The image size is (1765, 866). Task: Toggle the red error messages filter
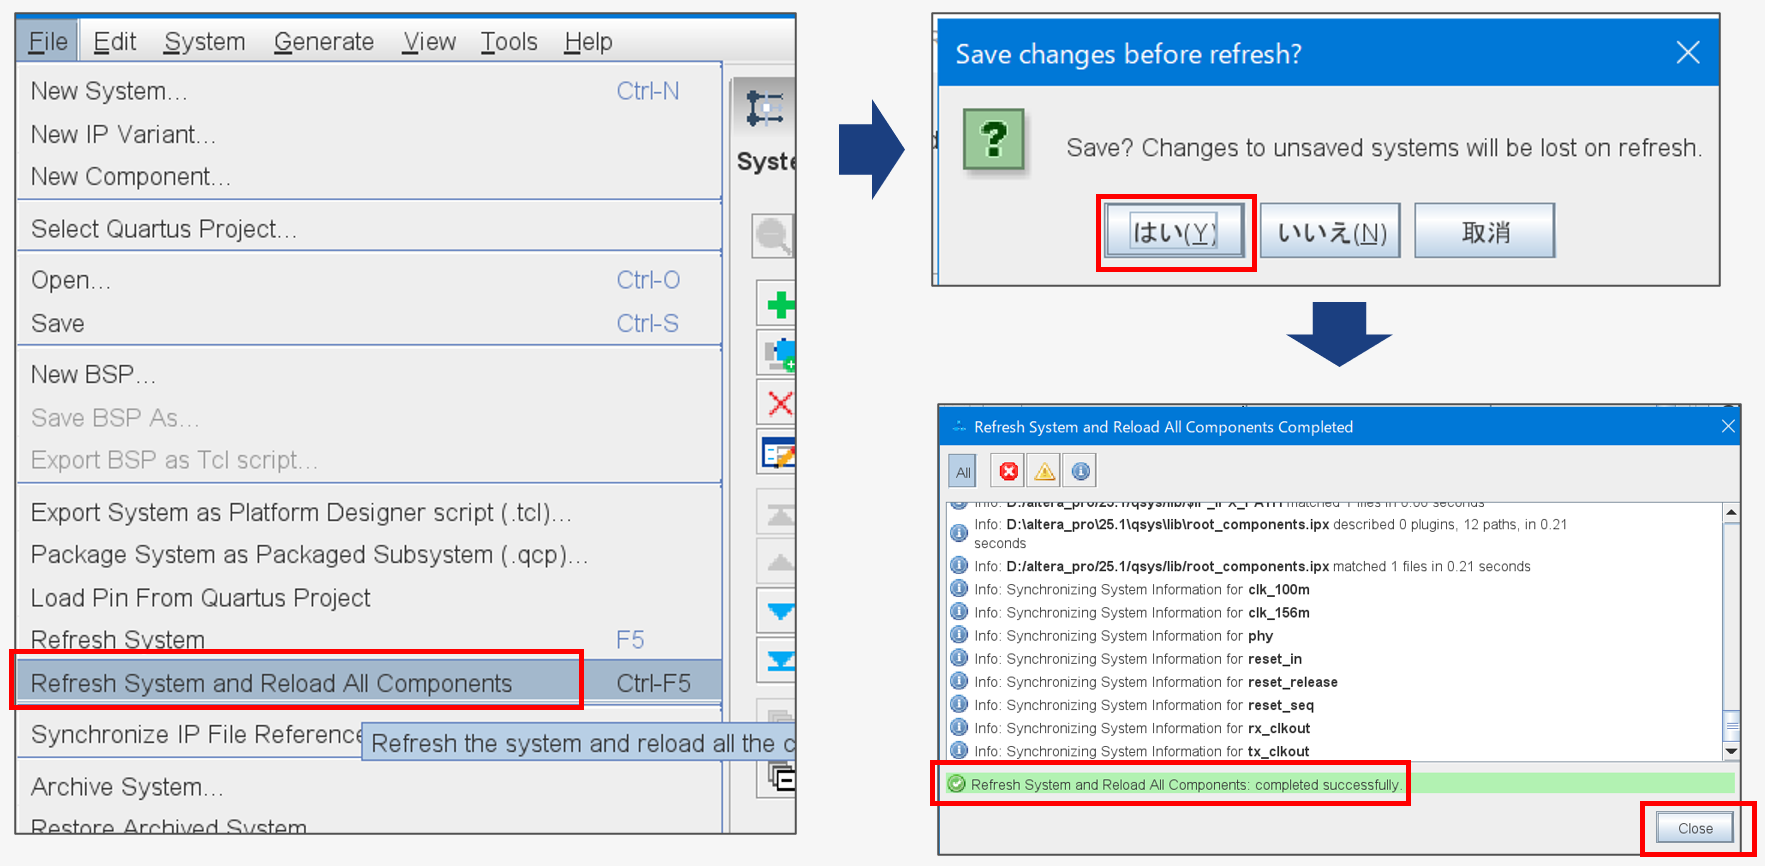1008,471
